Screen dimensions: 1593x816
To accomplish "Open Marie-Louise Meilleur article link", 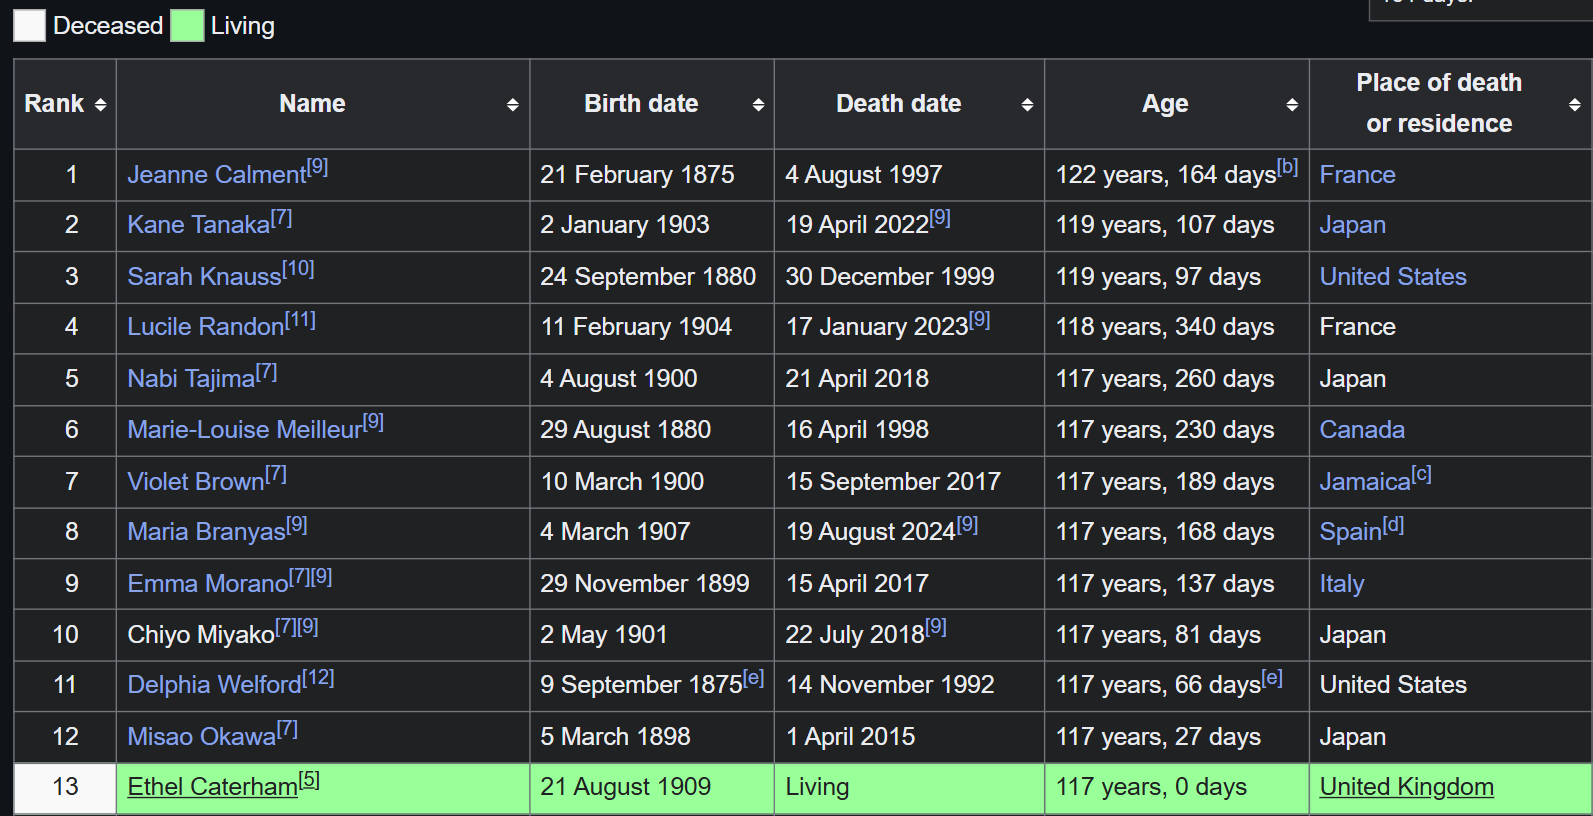I will click(244, 430).
